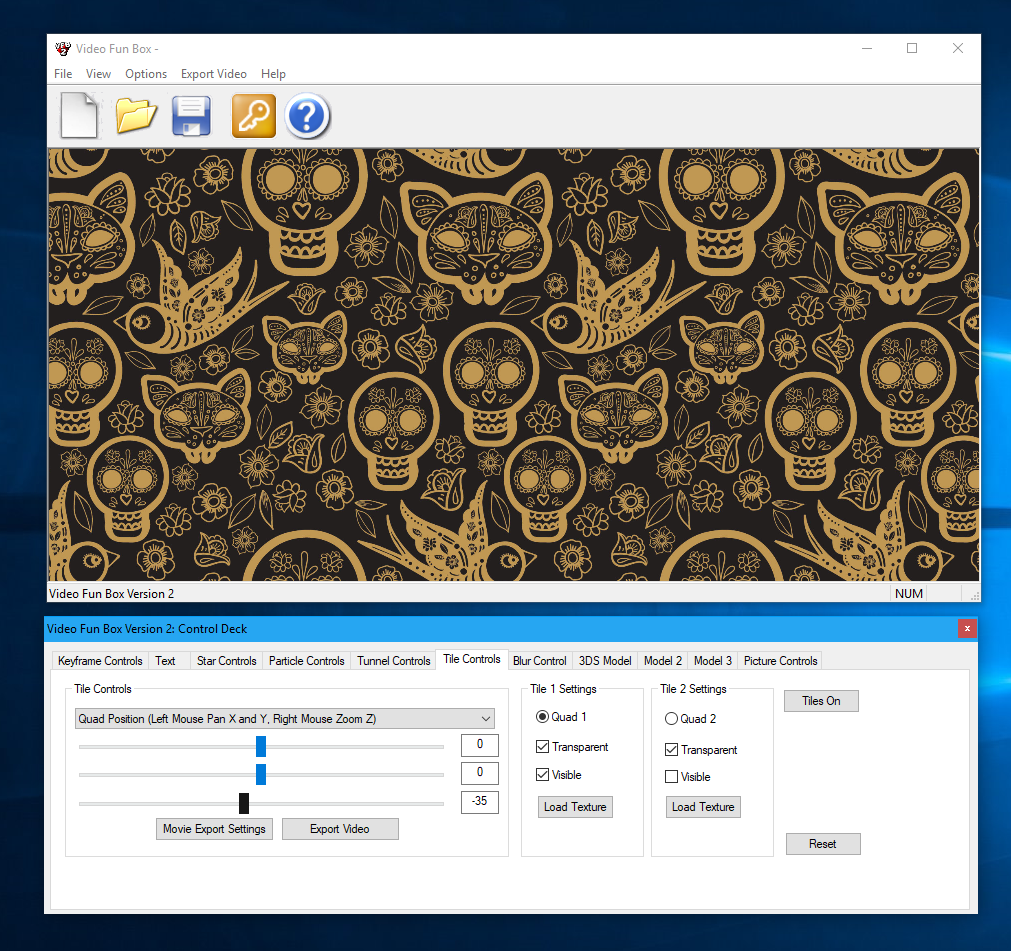Create a new file with blank page icon

(x=79, y=116)
